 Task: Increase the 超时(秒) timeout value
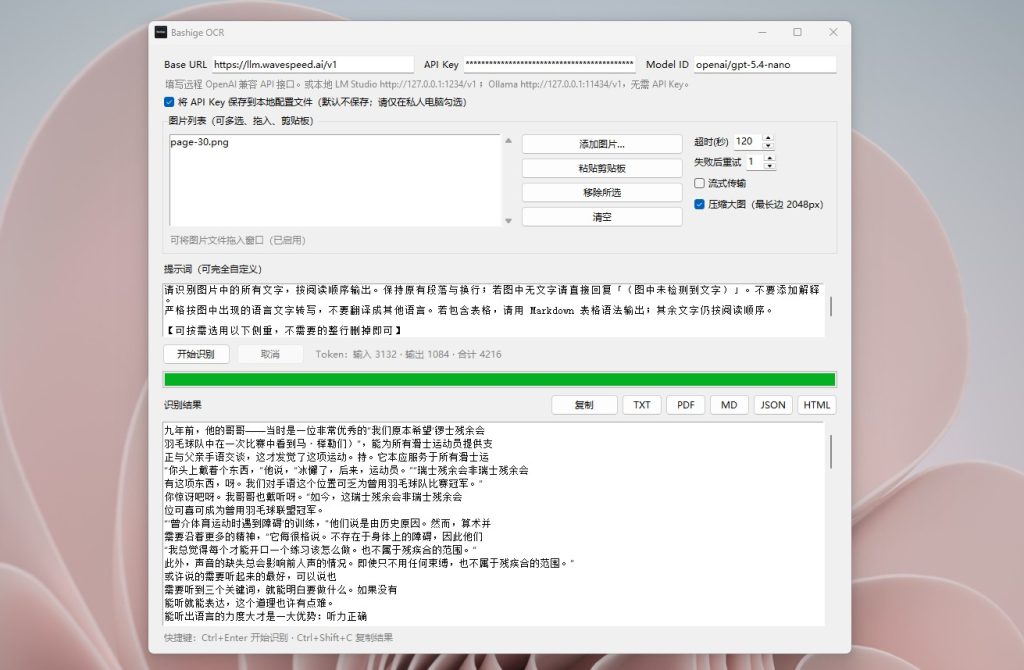(x=768, y=138)
